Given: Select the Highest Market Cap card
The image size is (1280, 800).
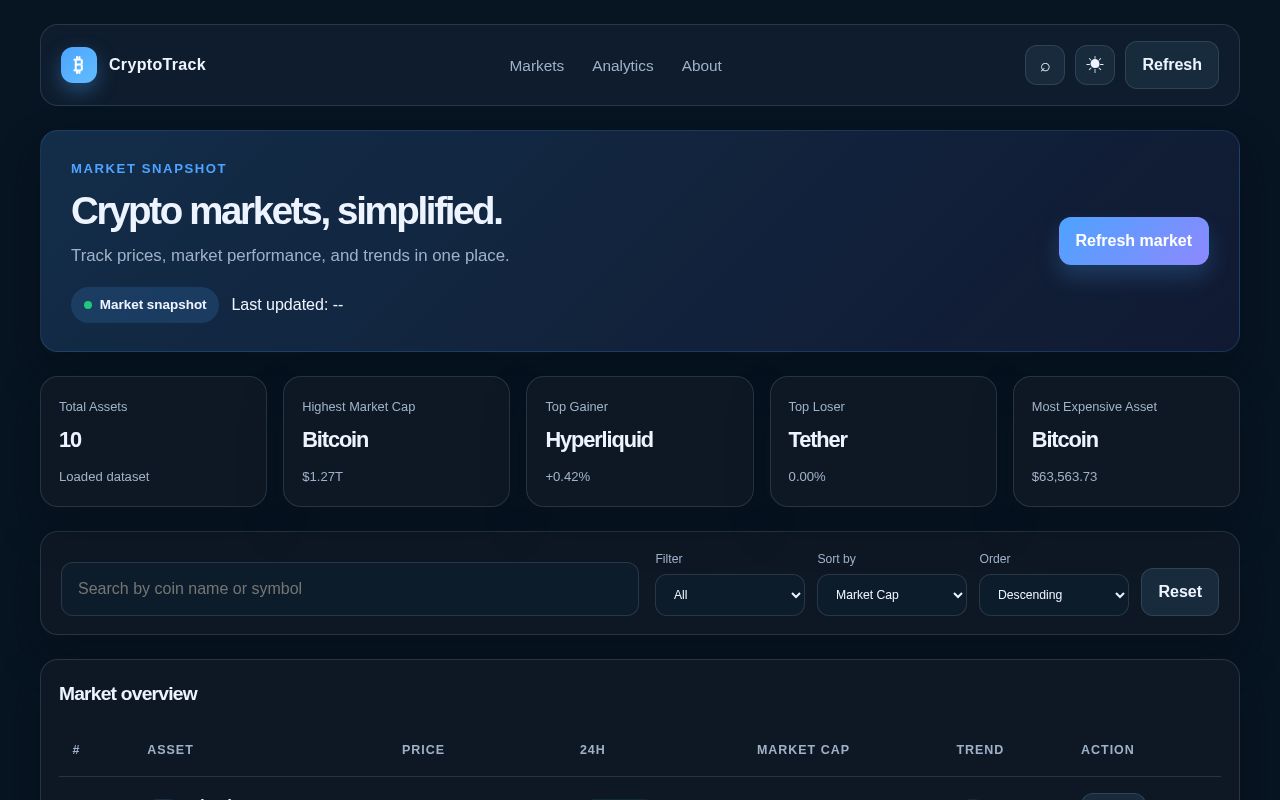Looking at the screenshot, I should click(x=396, y=441).
